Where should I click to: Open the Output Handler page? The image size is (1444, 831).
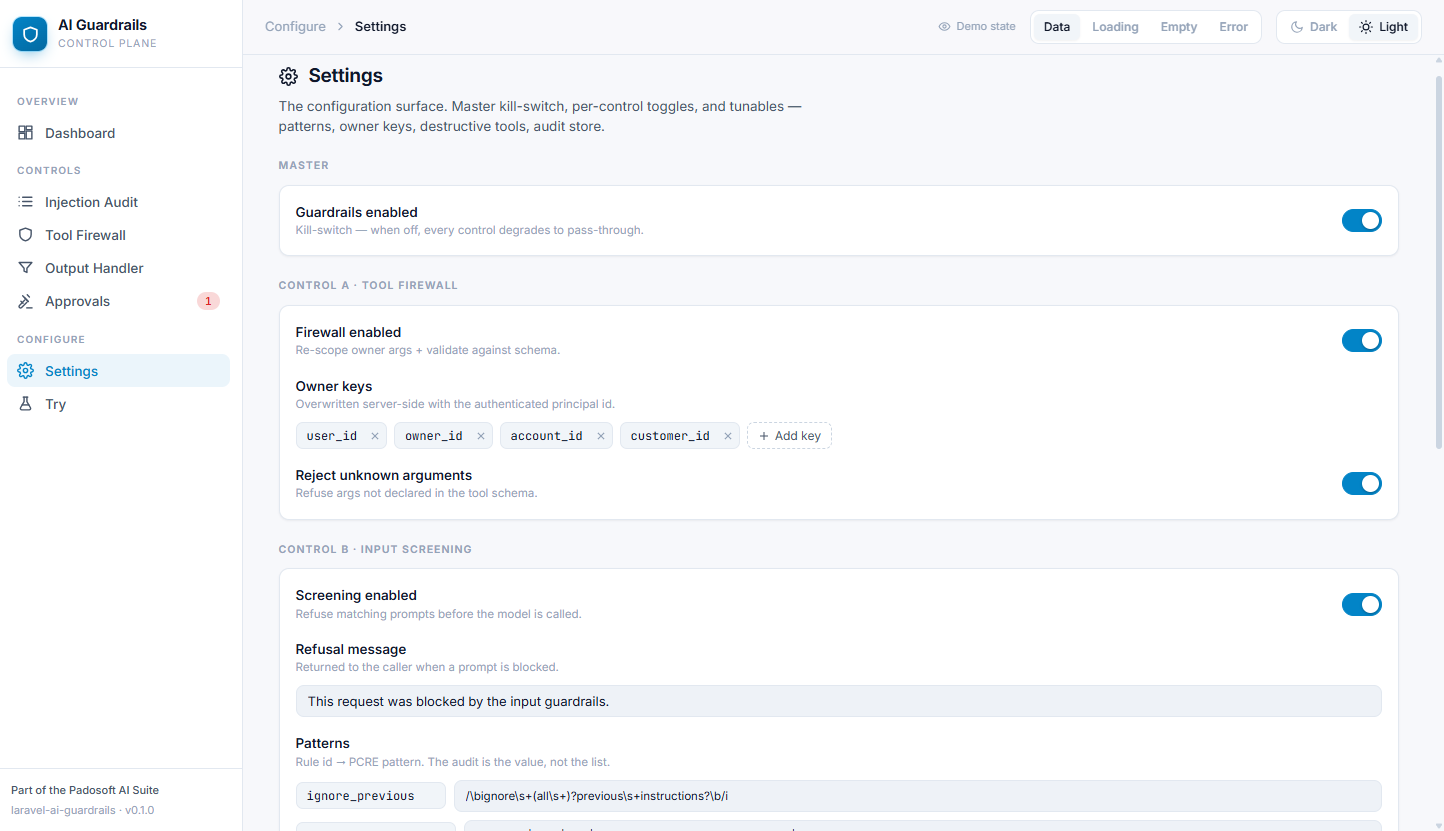tap(118, 268)
